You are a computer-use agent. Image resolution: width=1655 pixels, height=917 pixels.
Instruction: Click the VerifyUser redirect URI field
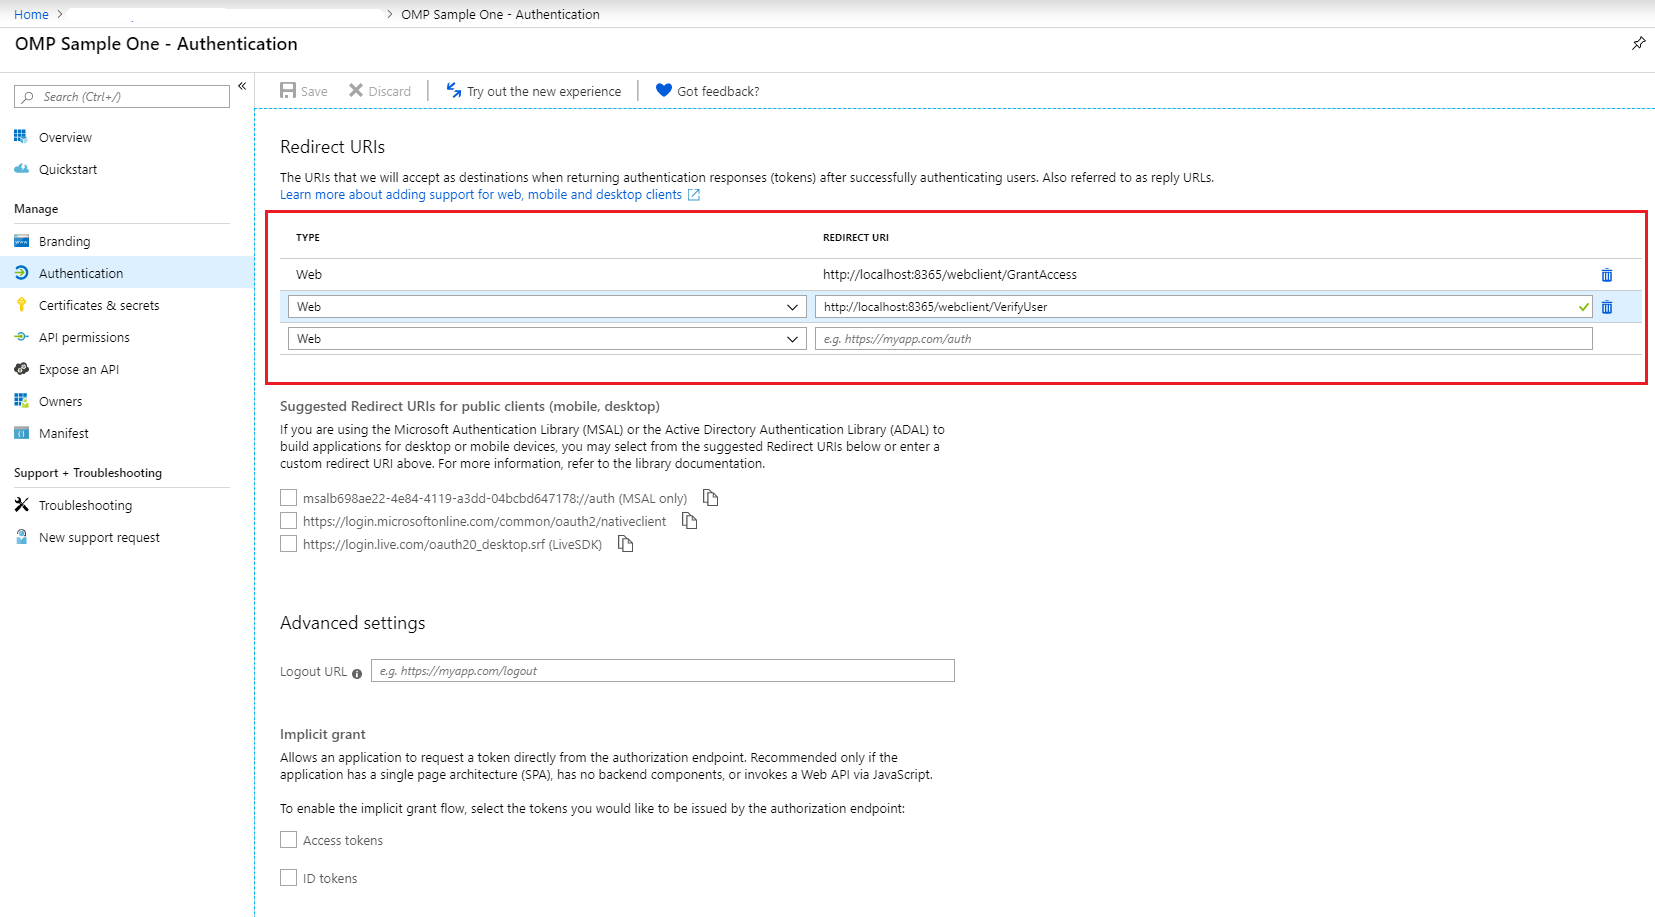1204,307
